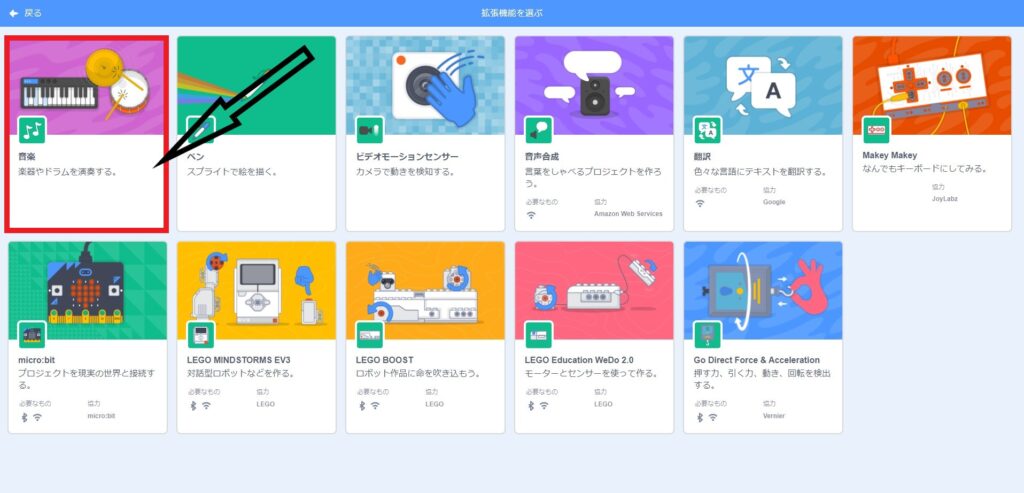Click the LEGO BOOST icon badge

coord(370,334)
